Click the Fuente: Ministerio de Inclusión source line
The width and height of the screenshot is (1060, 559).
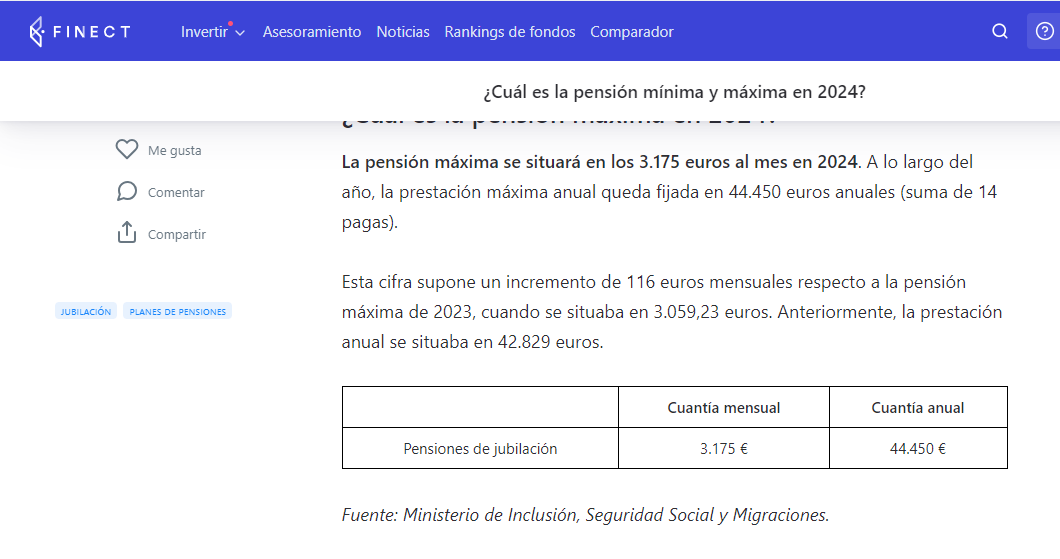[x=585, y=515]
